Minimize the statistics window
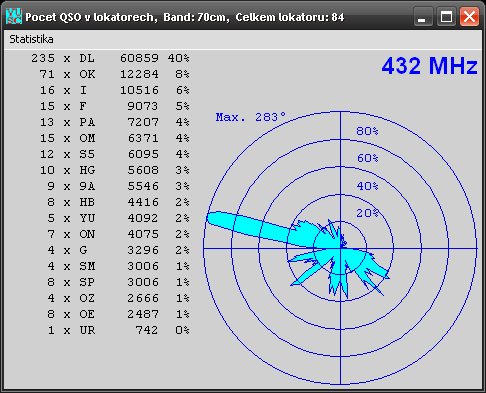Image resolution: width=486 pixels, height=393 pixels. click(423, 17)
